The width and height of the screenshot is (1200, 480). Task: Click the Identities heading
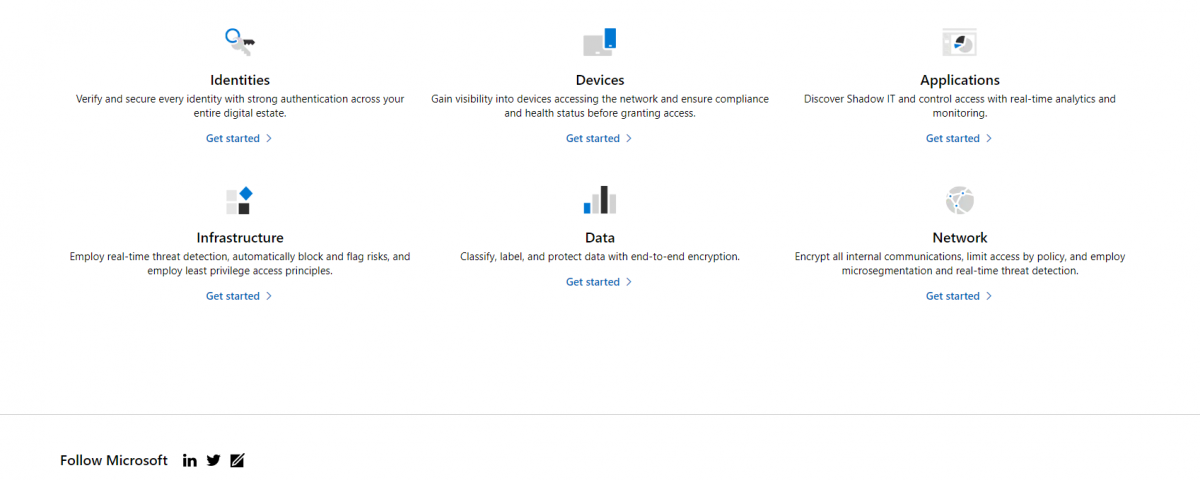[240, 80]
